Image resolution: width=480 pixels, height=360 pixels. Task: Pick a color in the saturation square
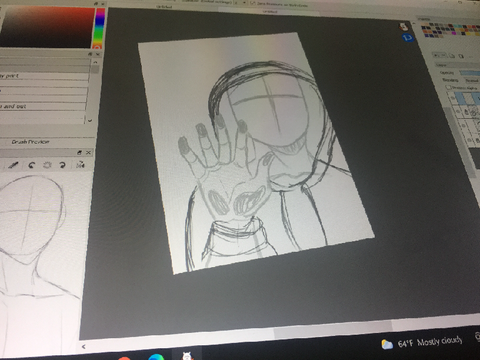click(47, 27)
